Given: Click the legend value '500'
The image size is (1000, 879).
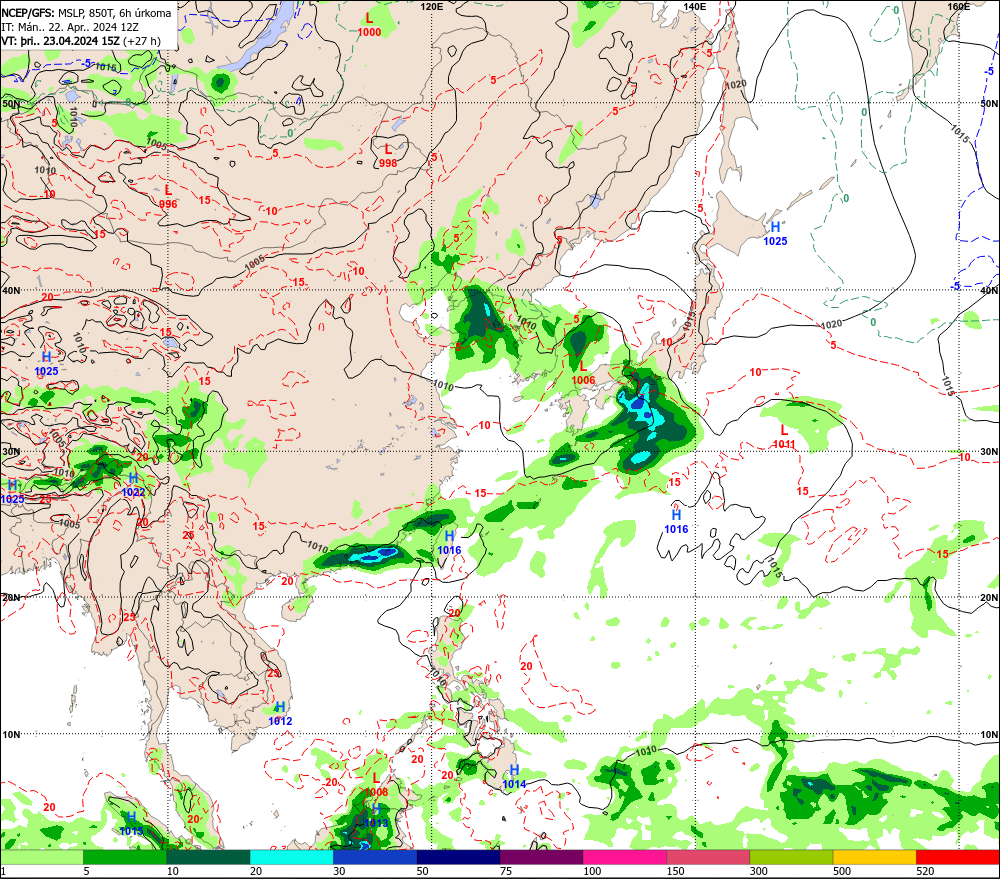Looking at the screenshot, I should [842, 871].
